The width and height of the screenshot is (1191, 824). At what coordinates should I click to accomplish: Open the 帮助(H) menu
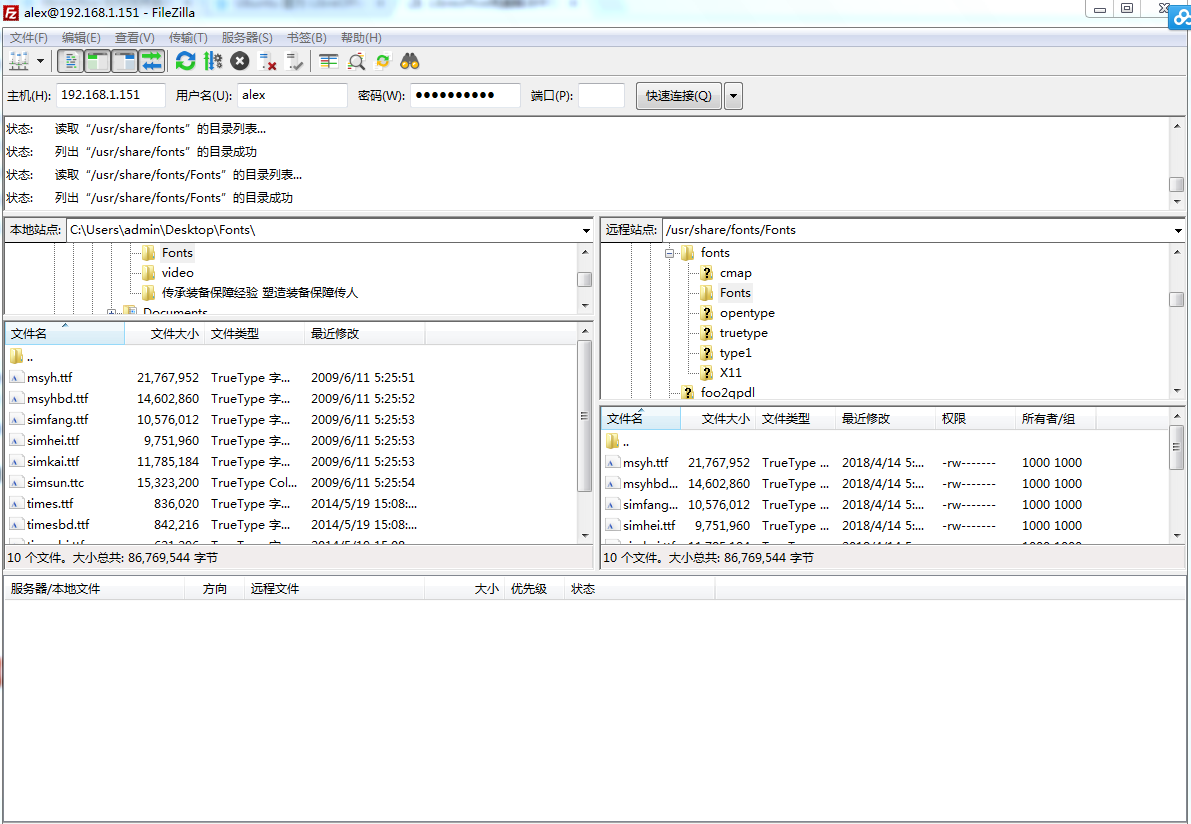[362, 38]
